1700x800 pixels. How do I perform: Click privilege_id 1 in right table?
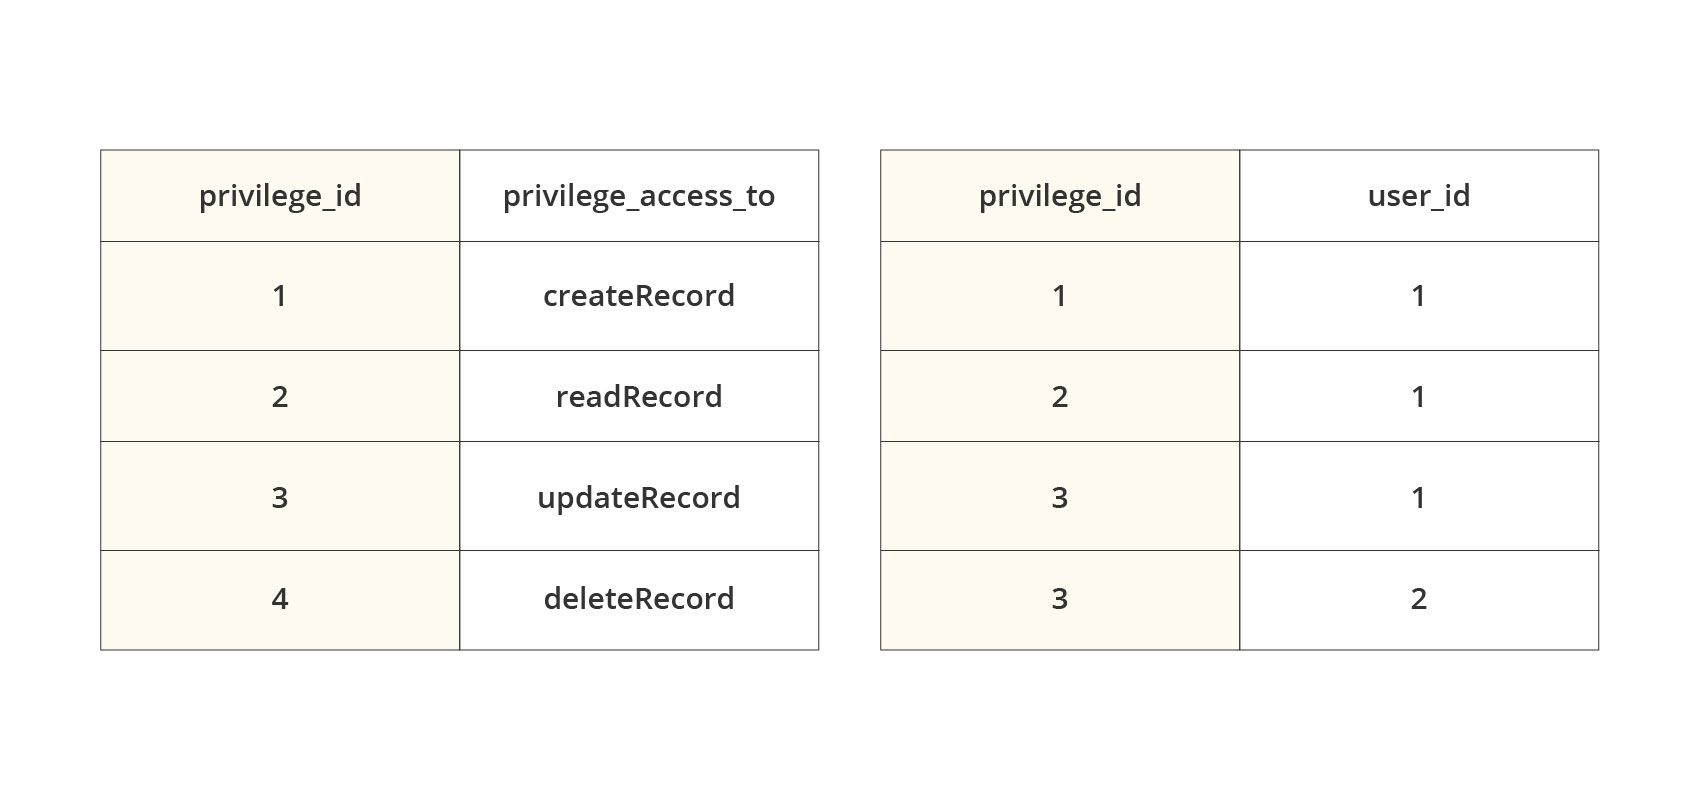1060,296
